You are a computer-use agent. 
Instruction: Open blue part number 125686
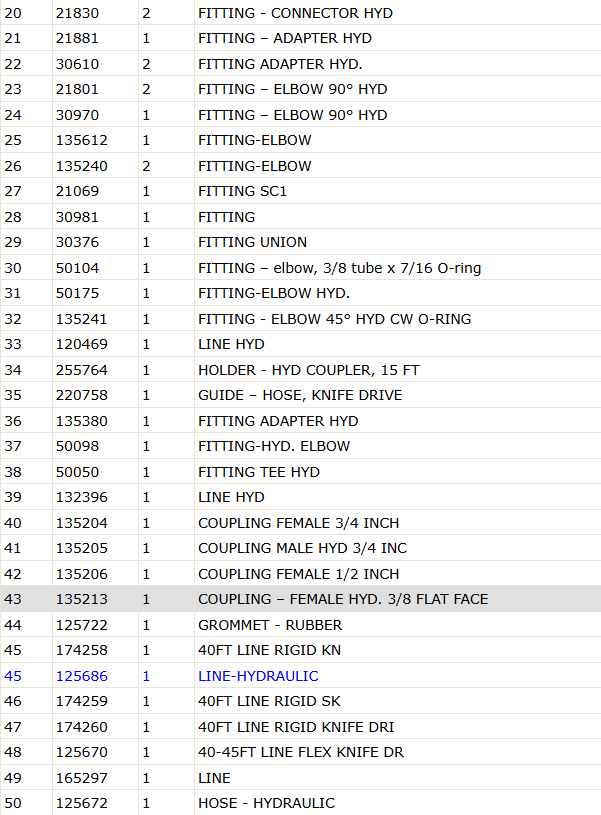[x=82, y=676]
